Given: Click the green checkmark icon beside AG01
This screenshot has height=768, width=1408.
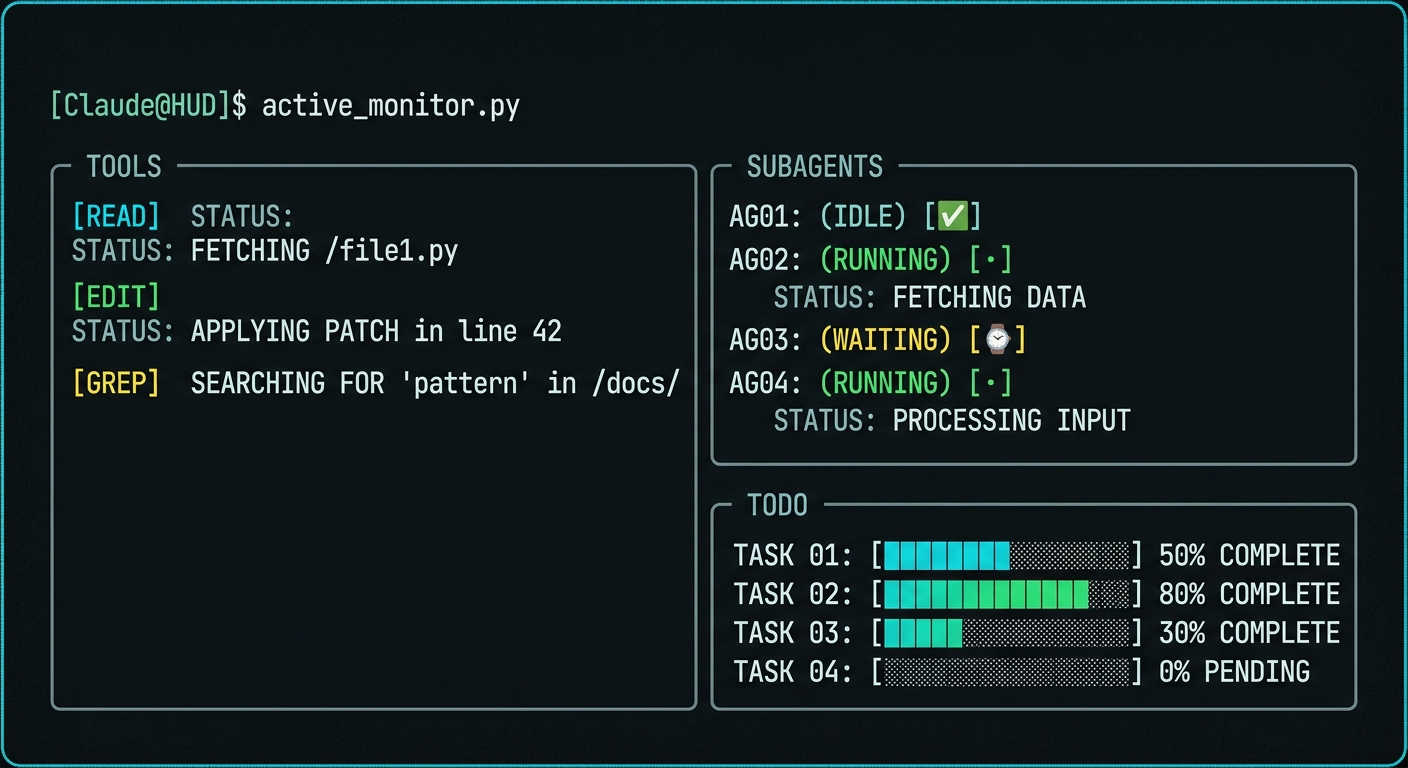Looking at the screenshot, I should (952, 216).
